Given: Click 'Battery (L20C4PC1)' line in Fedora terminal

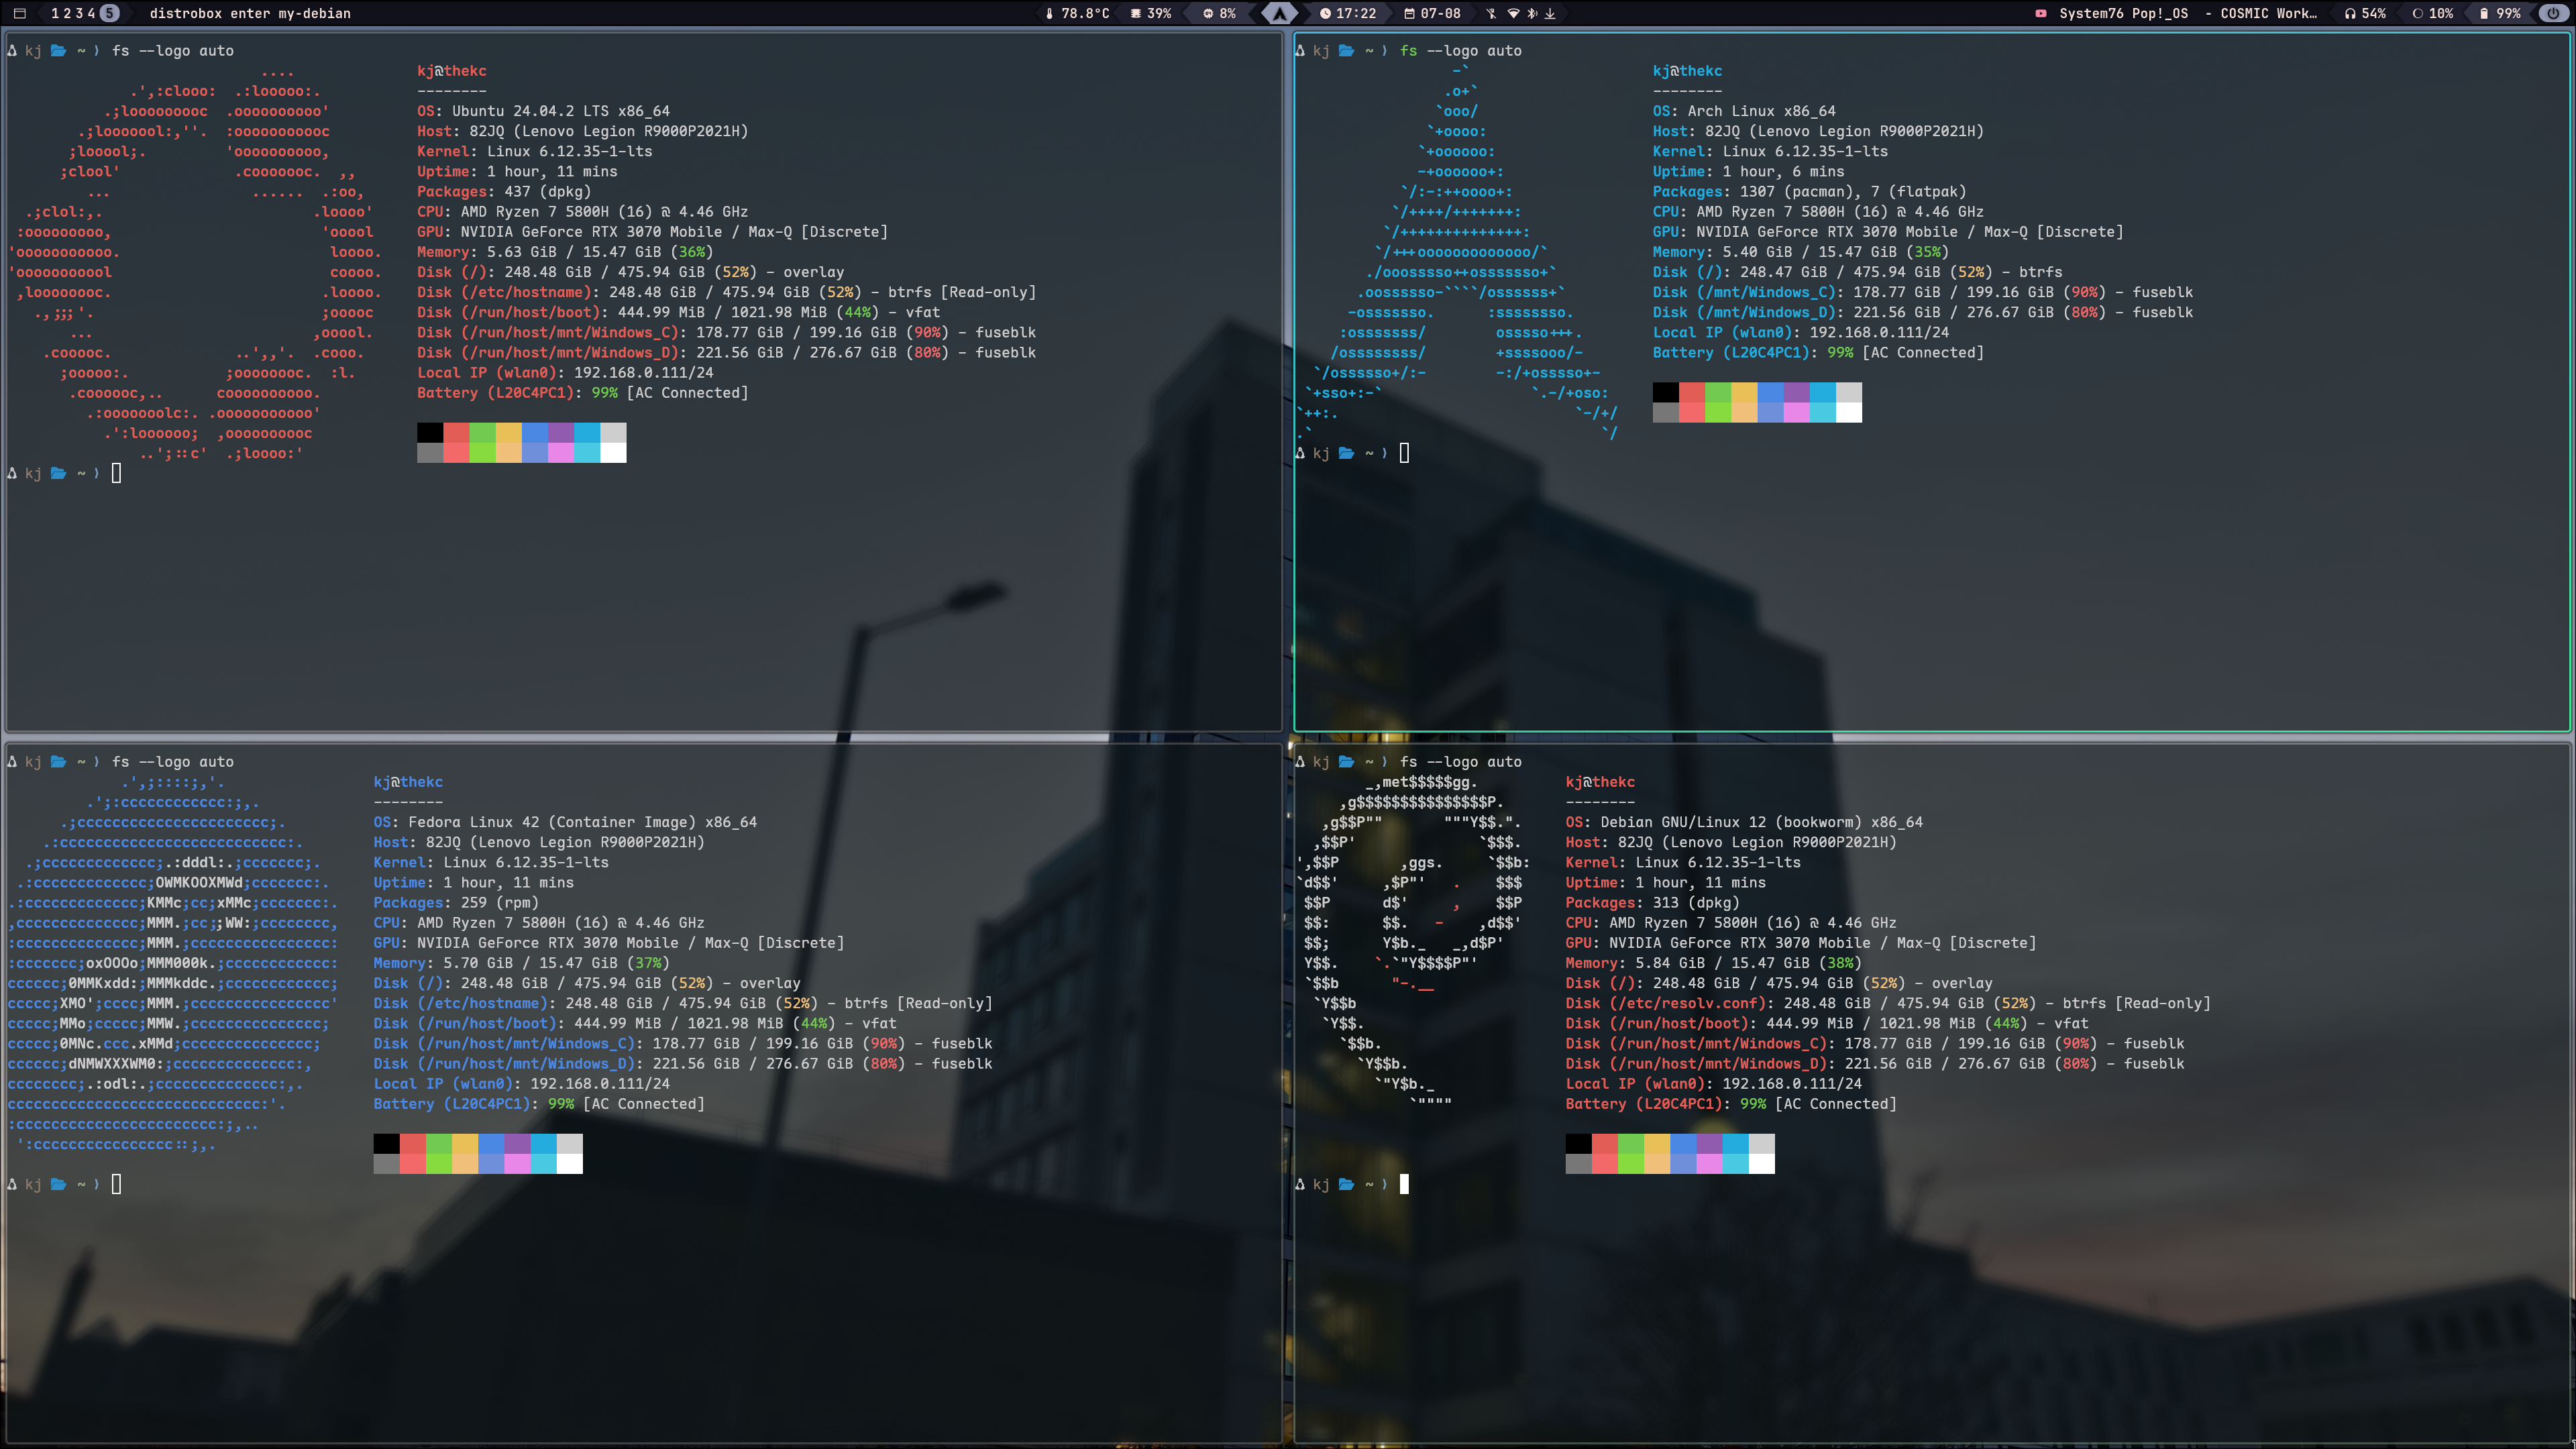Looking at the screenshot, I should tap(539, 1104).
